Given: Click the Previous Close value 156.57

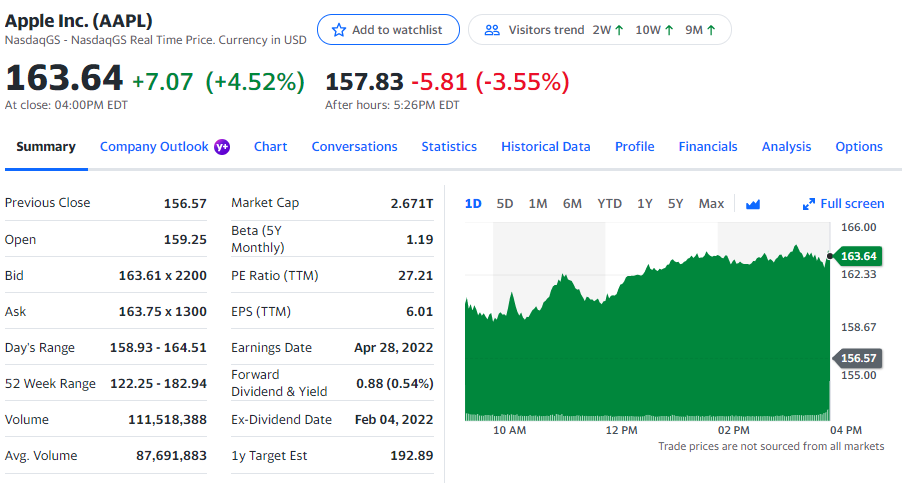Looking at the screenshot, I should tap(185, 203).
